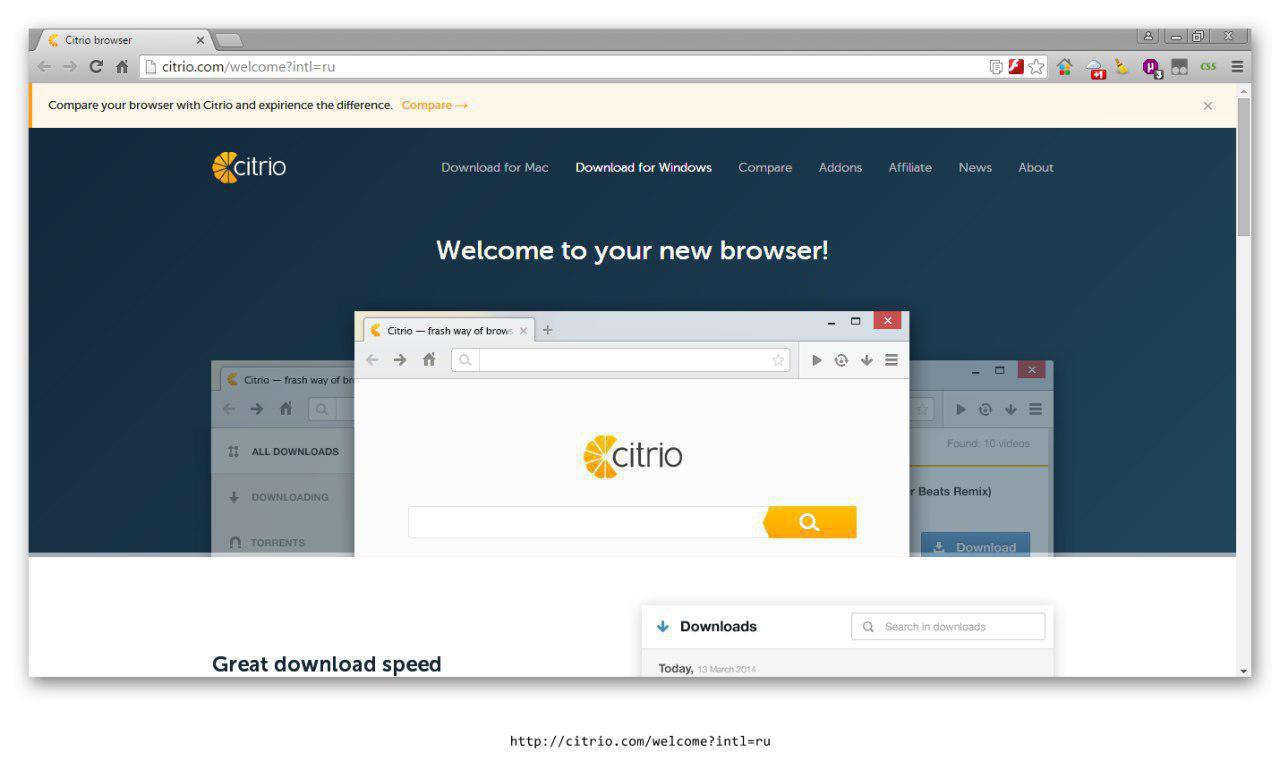Go to the Compare nav item

(765, 167)
